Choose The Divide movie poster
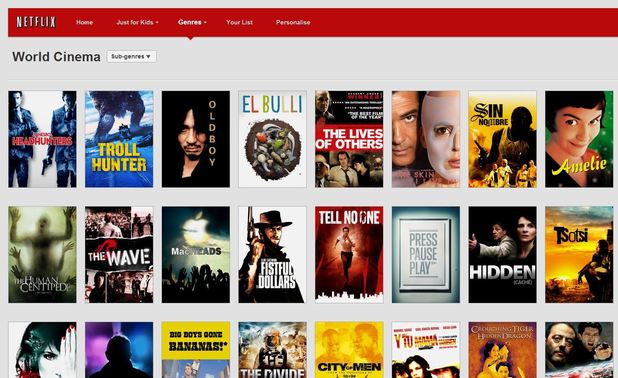This screenshot has width=618, height=378. [272, 350]
